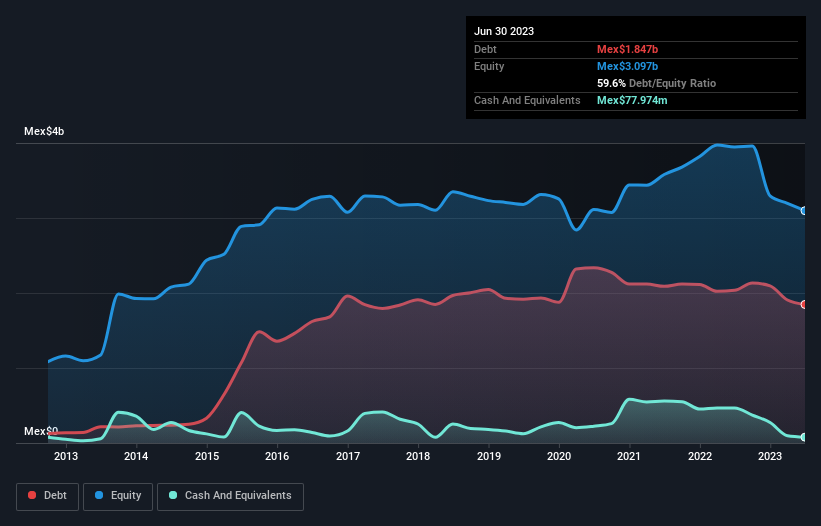Viewport: 821px width, 526px height.
Task: Click the Cash And Equivalents tooltip label
Action: [x=527, y=100]
